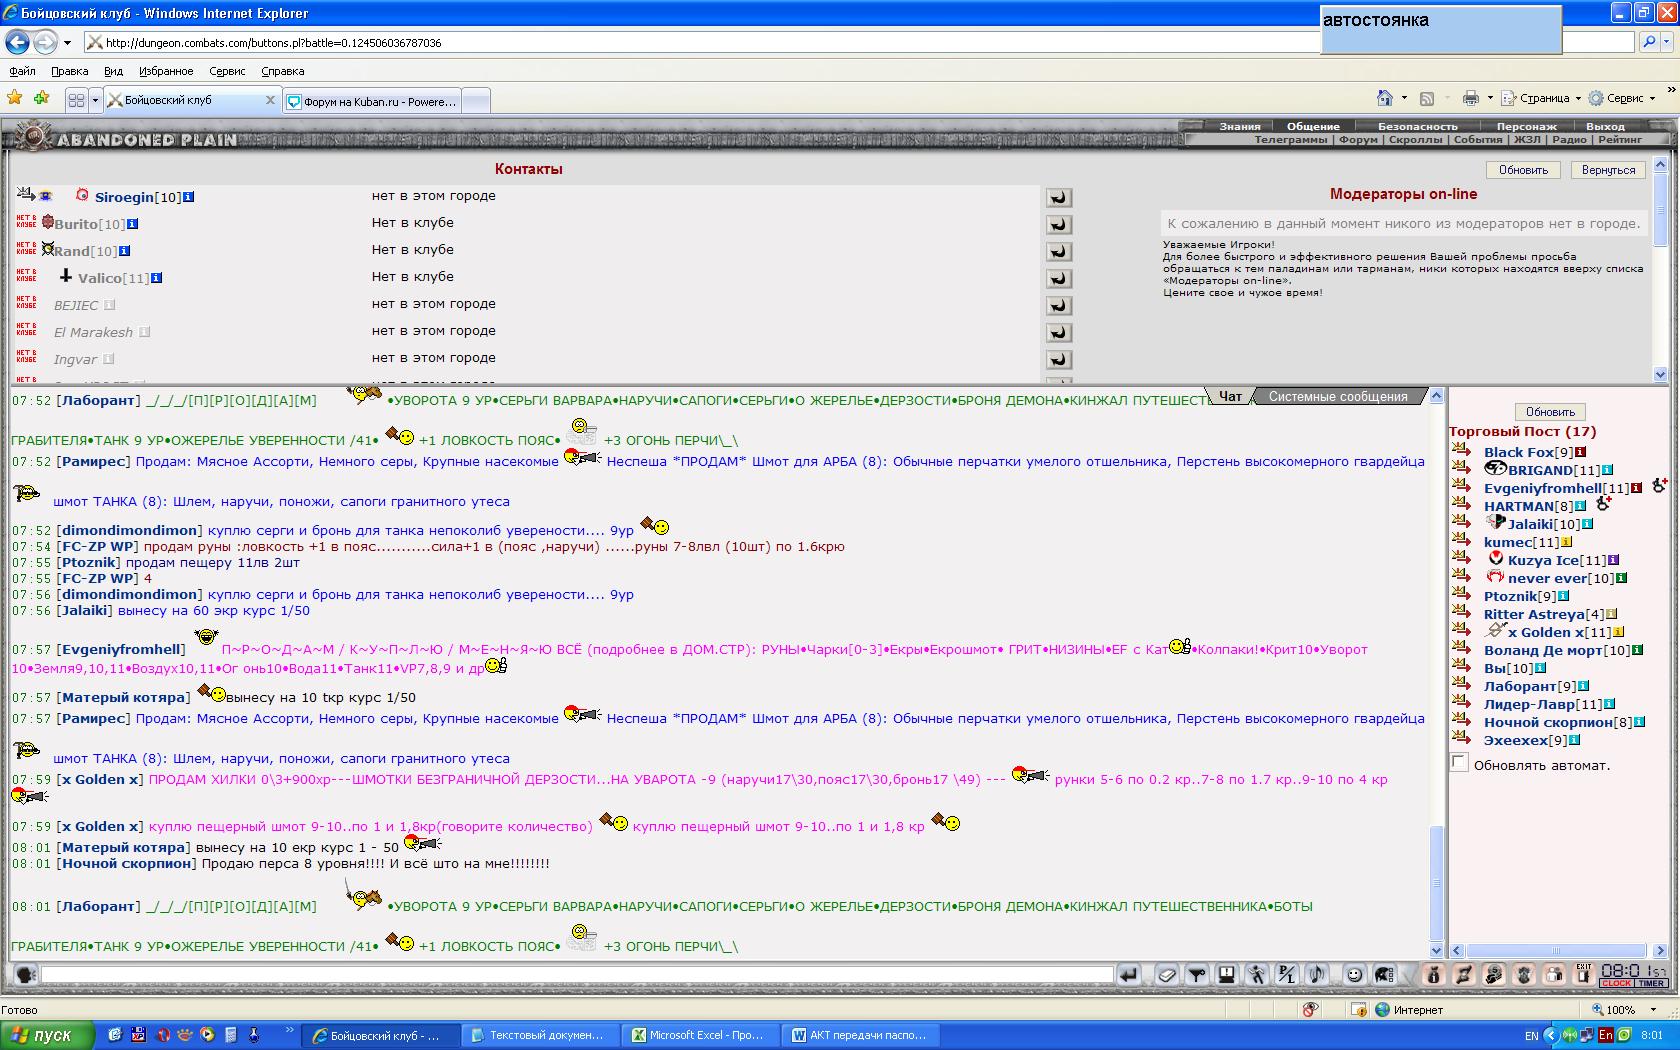Open info icon next to Siroegin[10]
The image size is (1680, 1050).
(x=188, y=197)
